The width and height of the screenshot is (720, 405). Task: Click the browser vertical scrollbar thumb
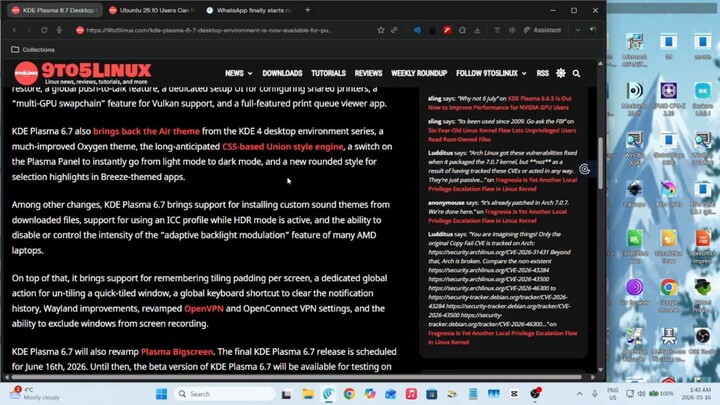point(600,163)
